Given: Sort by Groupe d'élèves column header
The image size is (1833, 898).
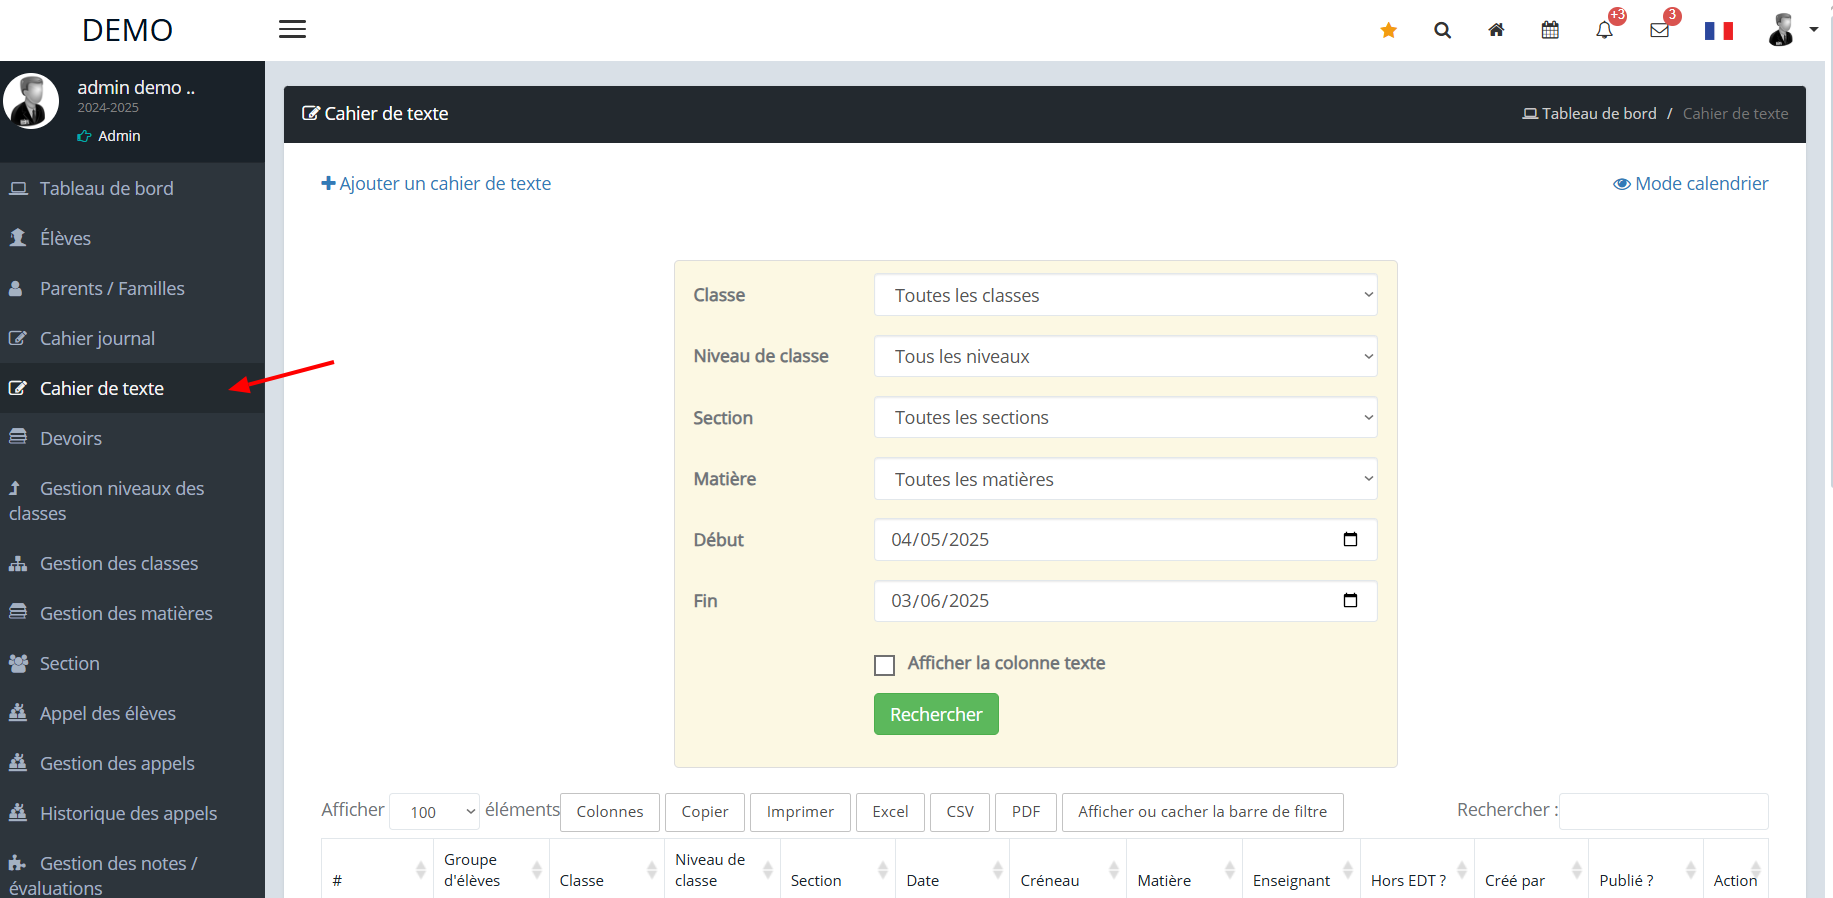Looking at the screenshot, I should (x=491, y=869).
